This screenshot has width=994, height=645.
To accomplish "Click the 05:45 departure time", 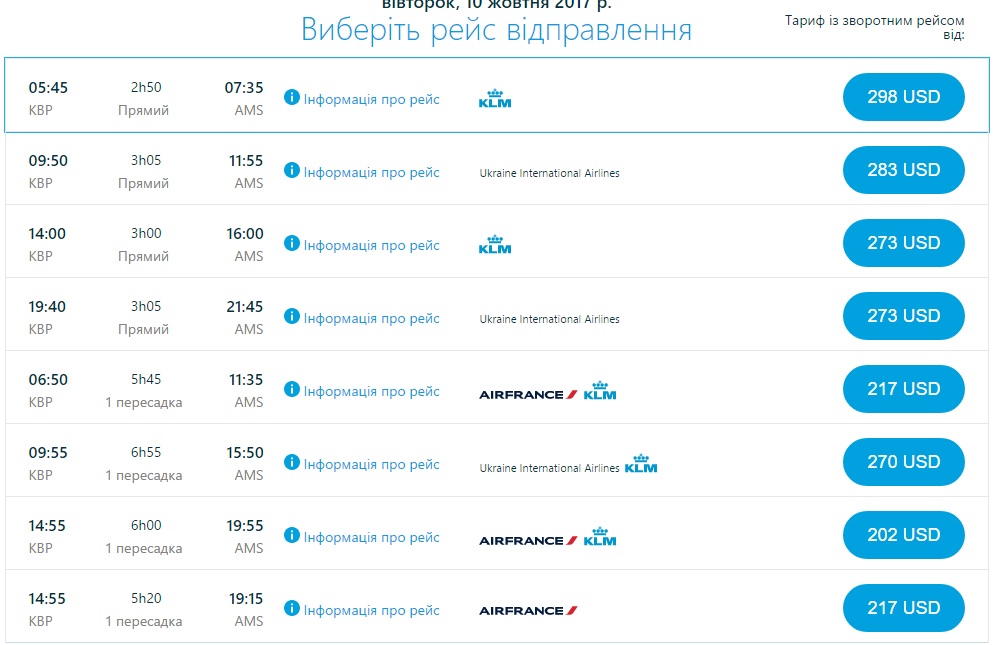I will 48,88.
